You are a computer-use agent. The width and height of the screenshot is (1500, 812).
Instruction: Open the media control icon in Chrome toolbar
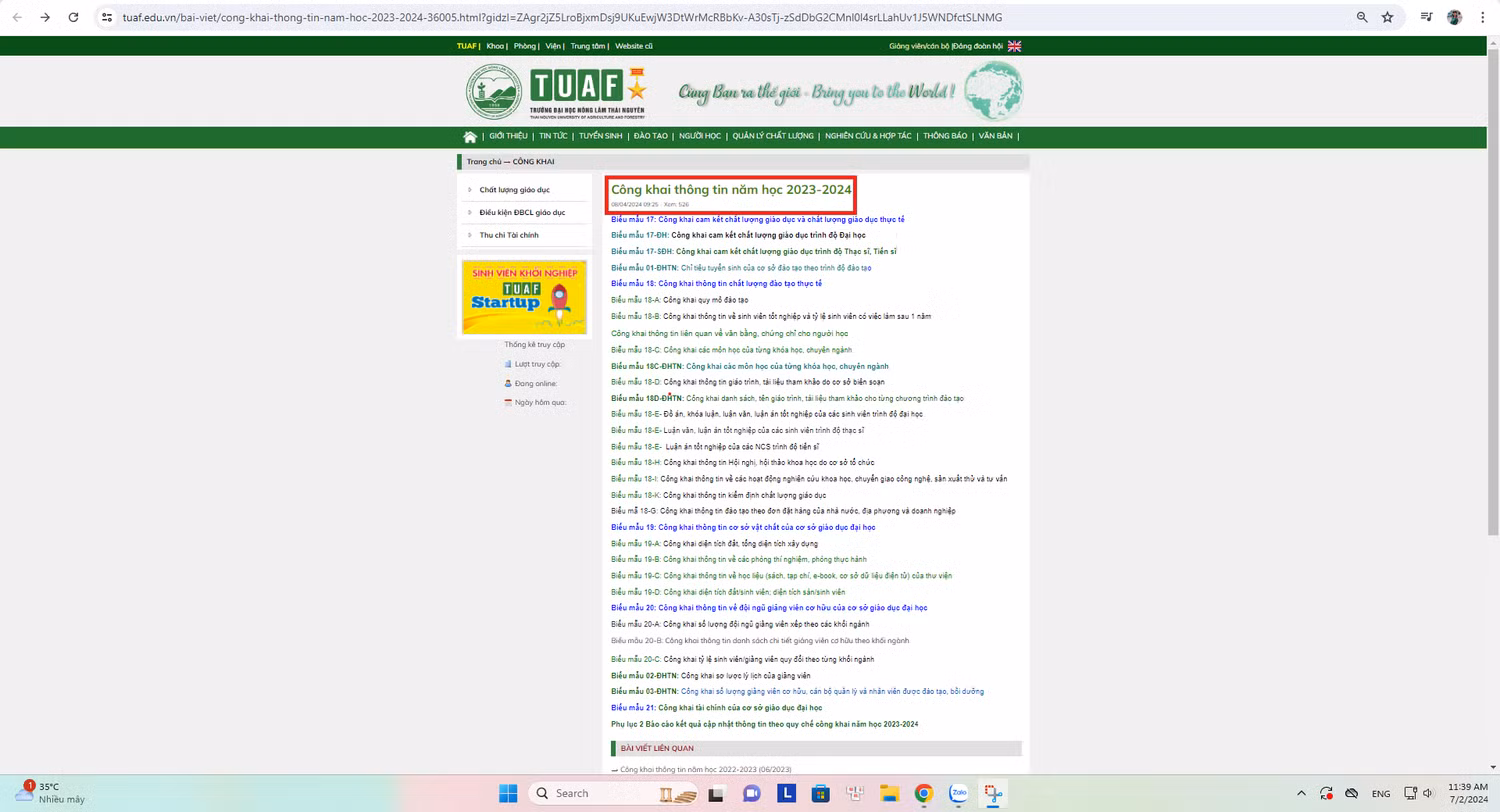point(1426,17)
